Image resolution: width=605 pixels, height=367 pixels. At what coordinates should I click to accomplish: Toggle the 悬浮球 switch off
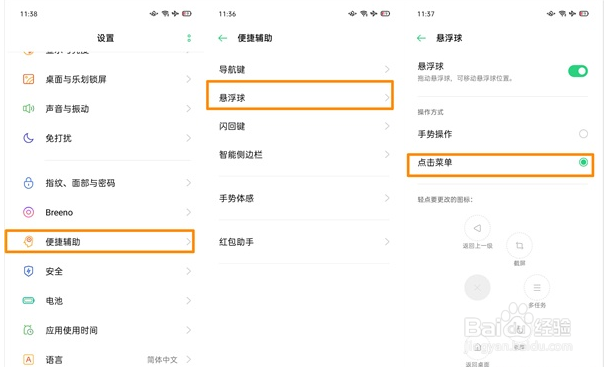pyautogui.click(x=578, y=71)
